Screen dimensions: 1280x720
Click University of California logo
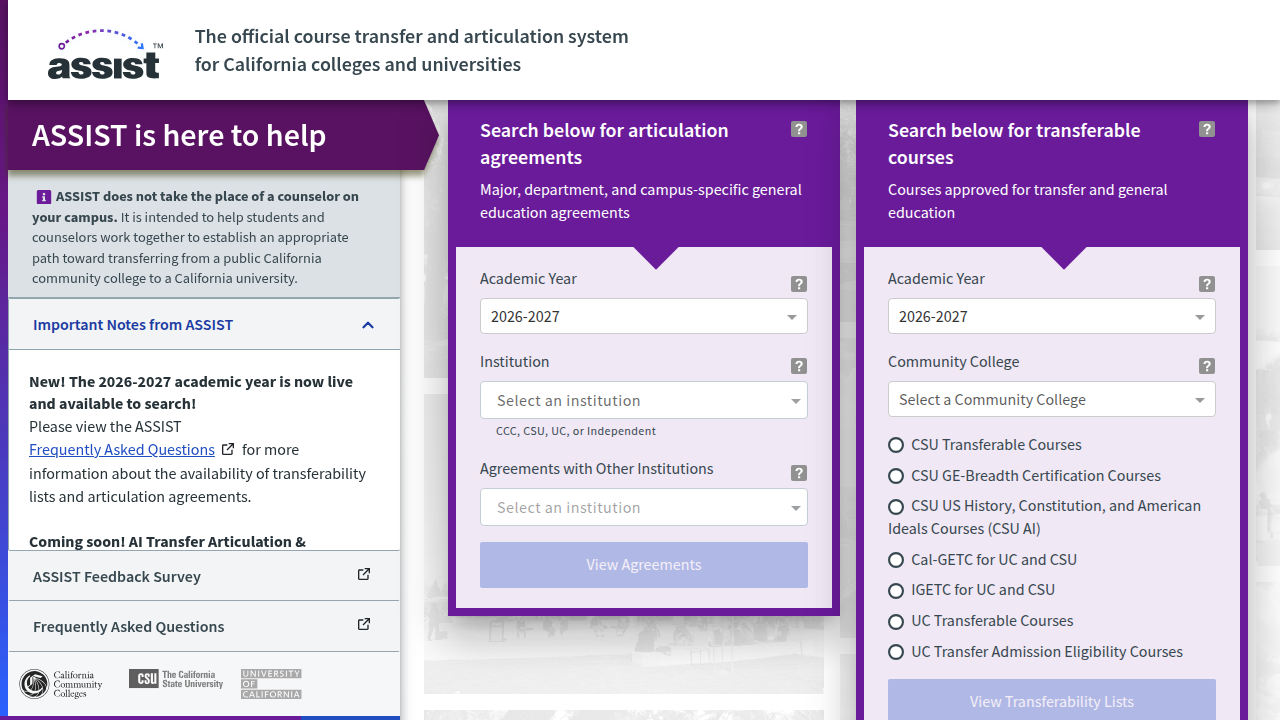coord(271,684)
